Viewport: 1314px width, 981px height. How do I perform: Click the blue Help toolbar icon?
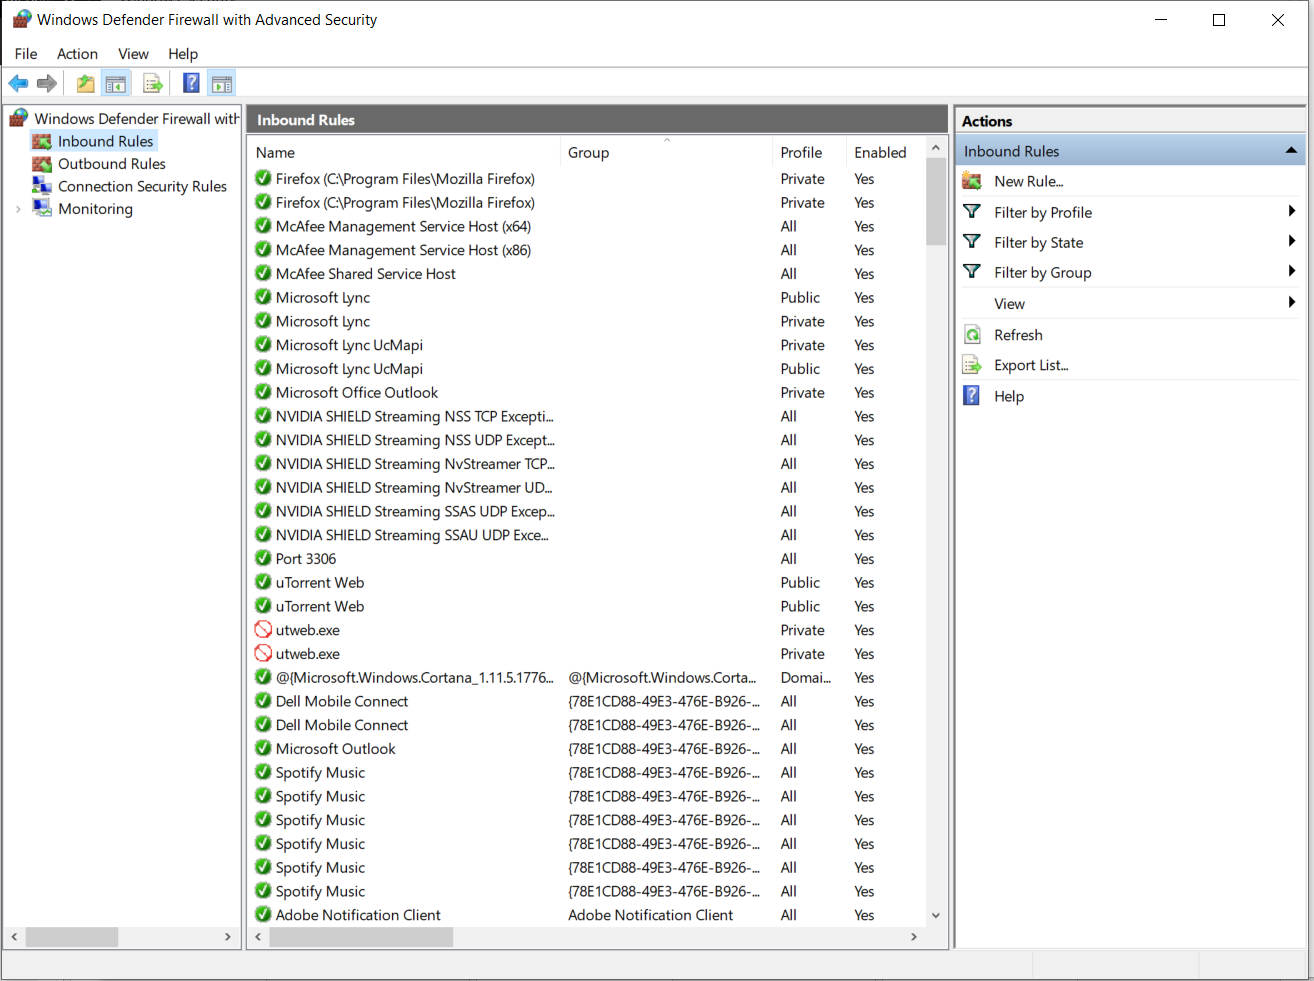(191, 84)
